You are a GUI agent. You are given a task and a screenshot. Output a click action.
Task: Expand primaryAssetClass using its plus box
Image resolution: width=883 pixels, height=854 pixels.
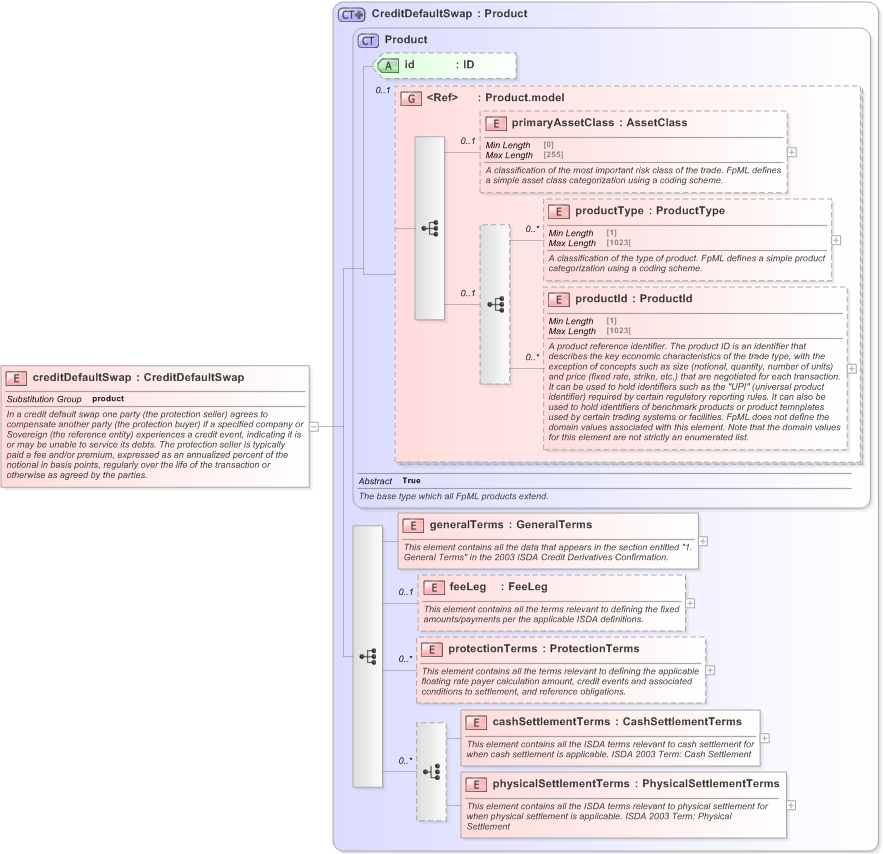[790, 151]
